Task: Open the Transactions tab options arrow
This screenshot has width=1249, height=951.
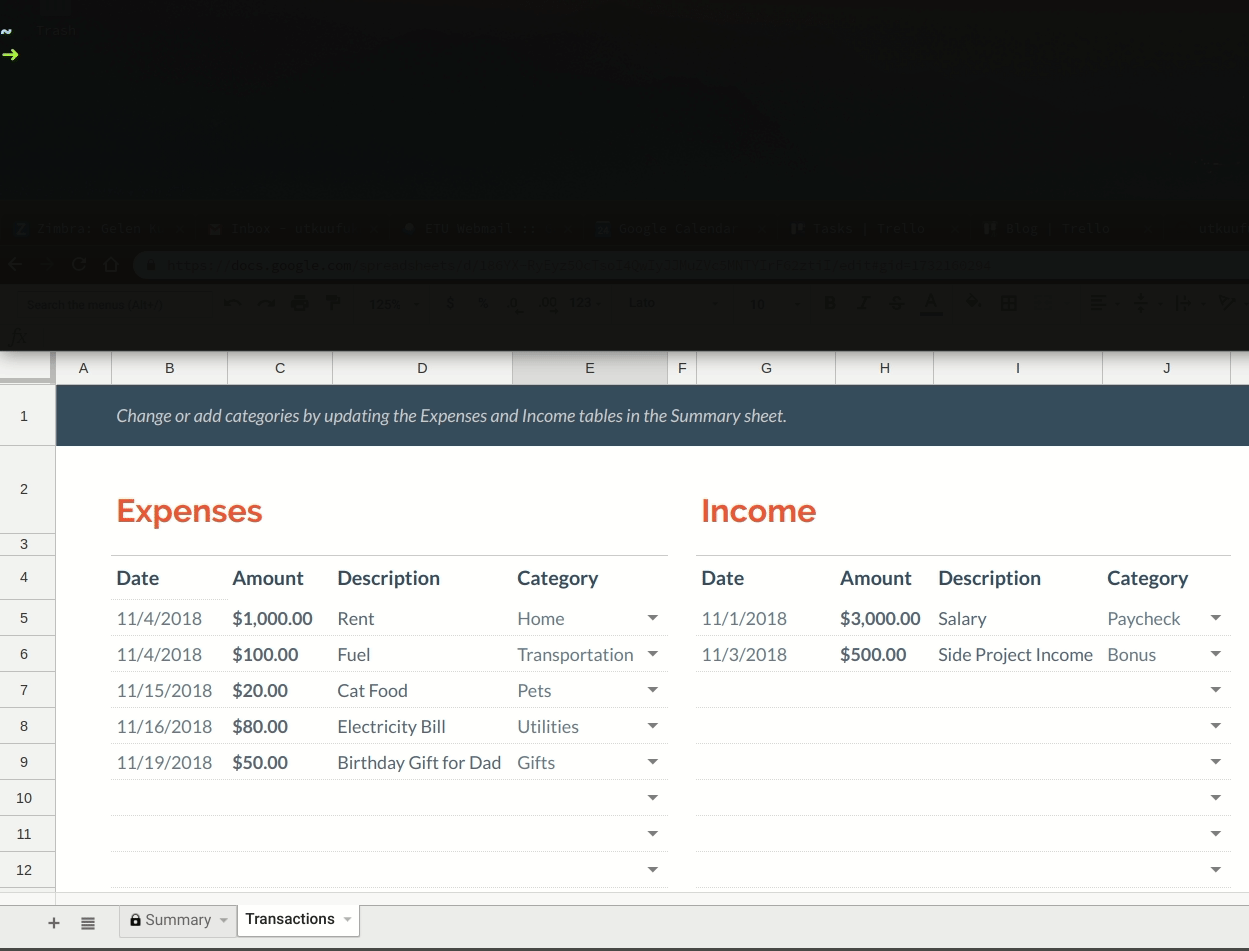Action: click(x=347, y=919)
